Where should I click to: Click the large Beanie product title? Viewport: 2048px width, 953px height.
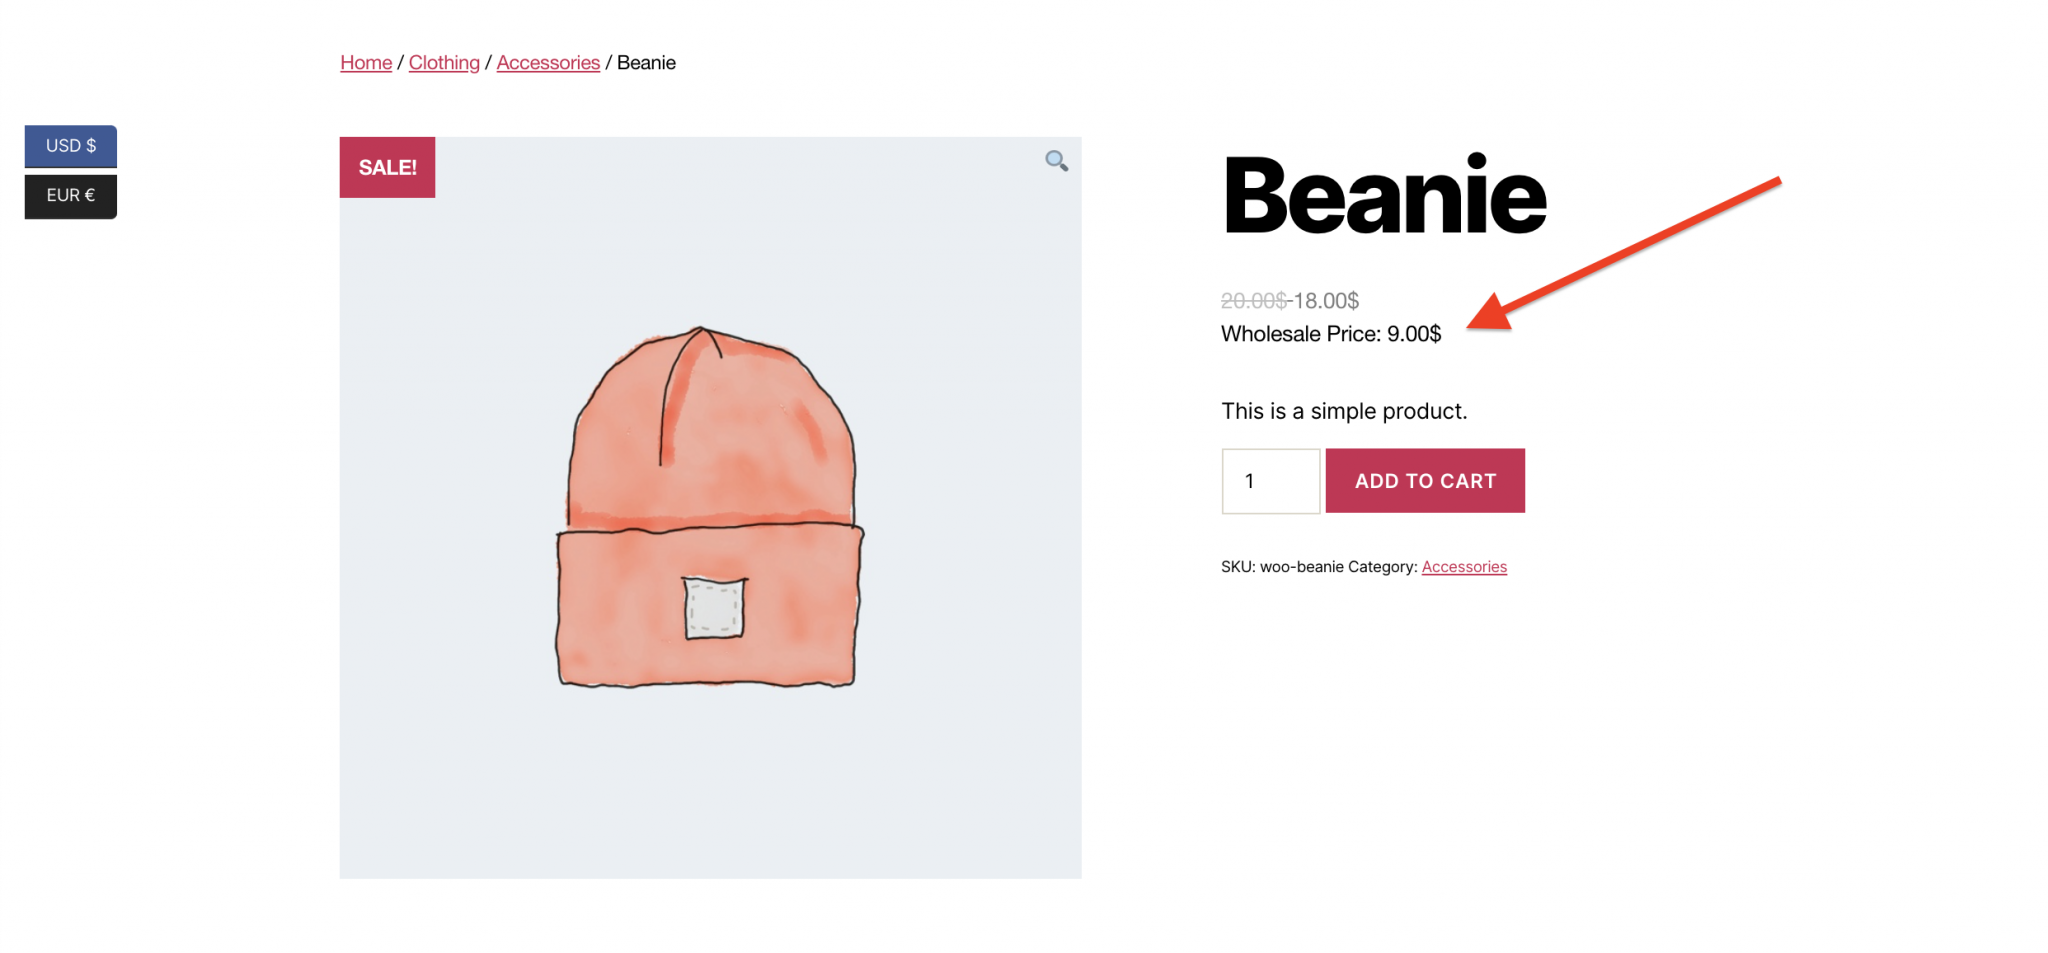coord(1385,196)
